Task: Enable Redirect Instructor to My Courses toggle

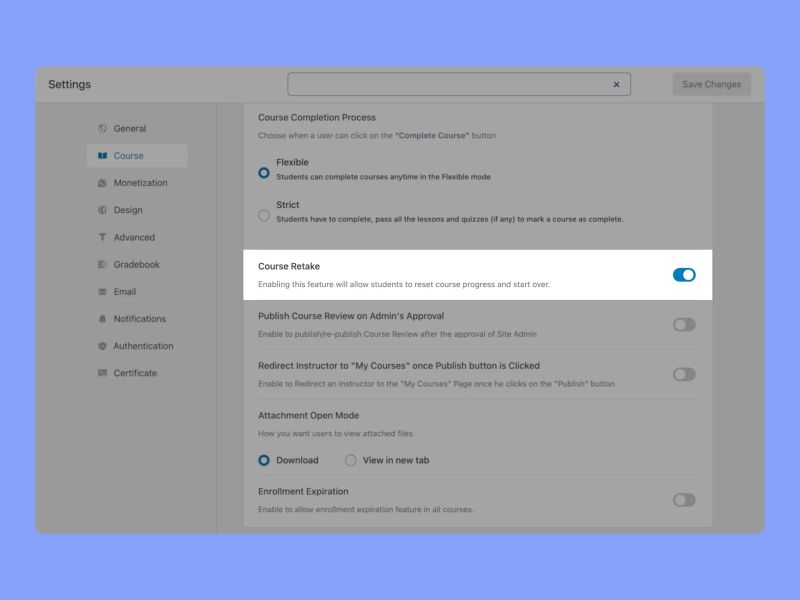Action: click(683, 373)
